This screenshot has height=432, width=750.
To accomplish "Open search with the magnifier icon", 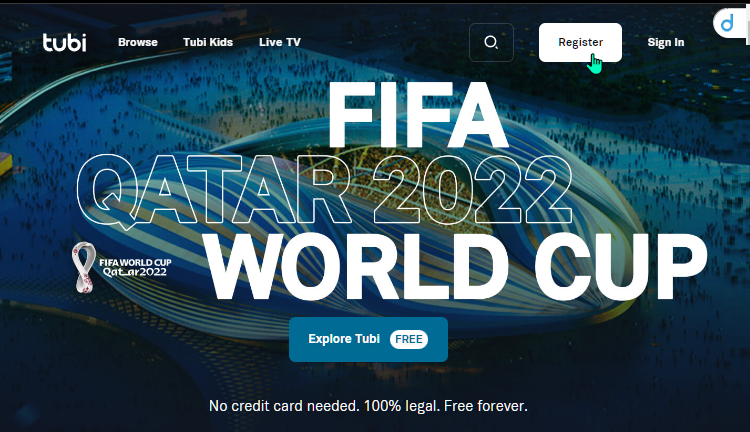I will coord(491,43).
